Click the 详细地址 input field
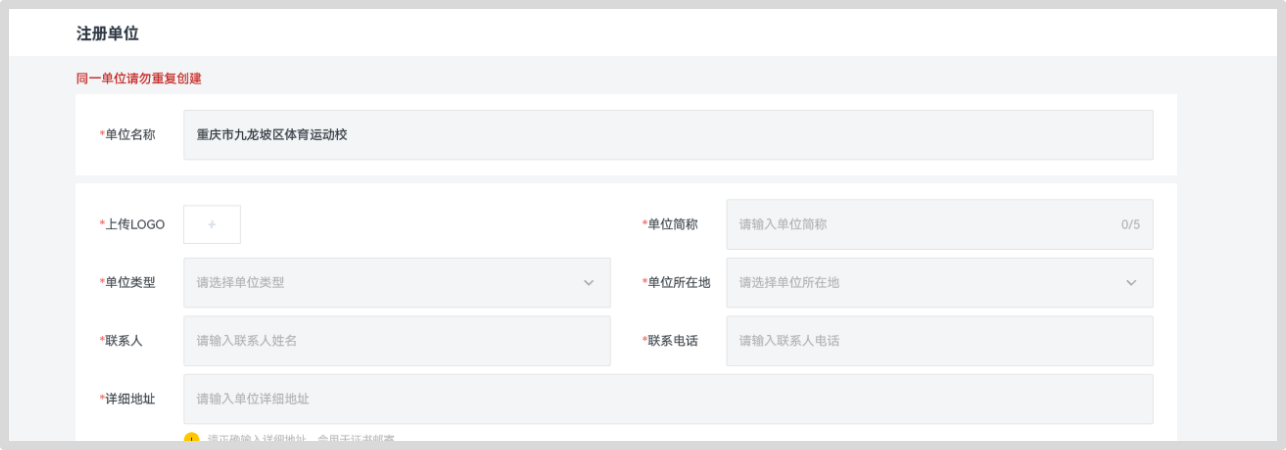Screen dimensions: 1286x450 click(667, 399)
